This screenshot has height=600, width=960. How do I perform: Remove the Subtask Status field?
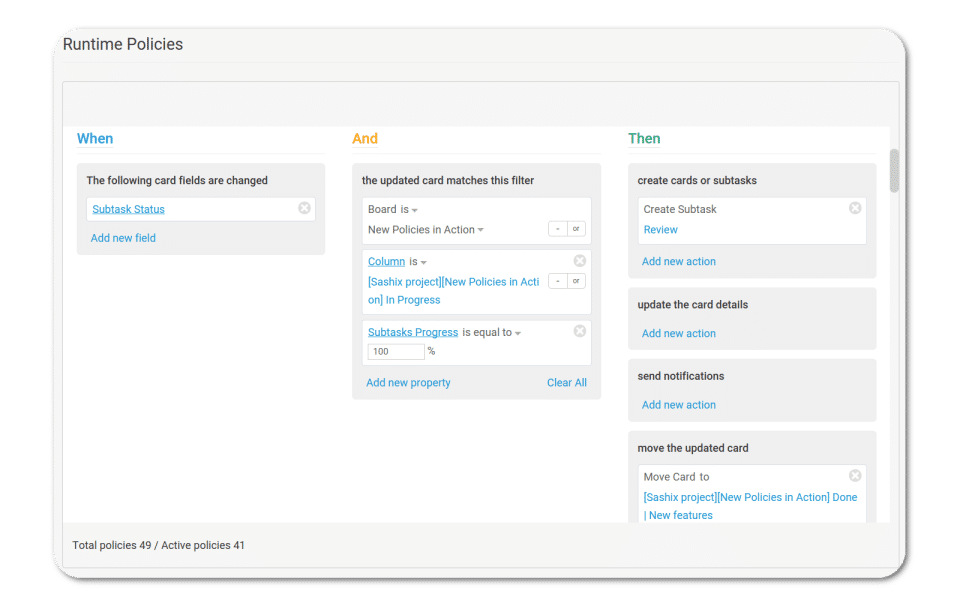tap(305, 208)
